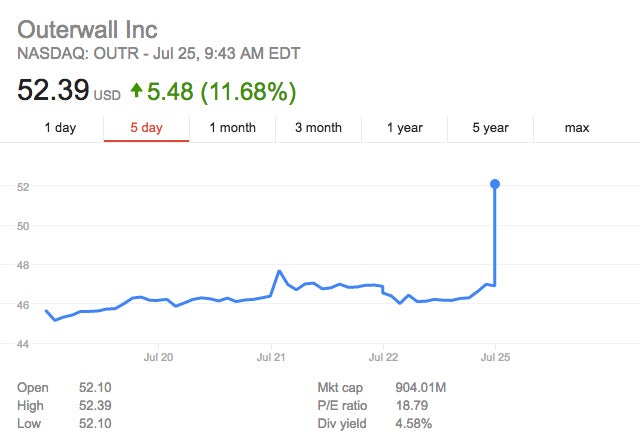Screen dimensions: 640x440
Task: Click the green up arrow icon
Action: (137, 91)
